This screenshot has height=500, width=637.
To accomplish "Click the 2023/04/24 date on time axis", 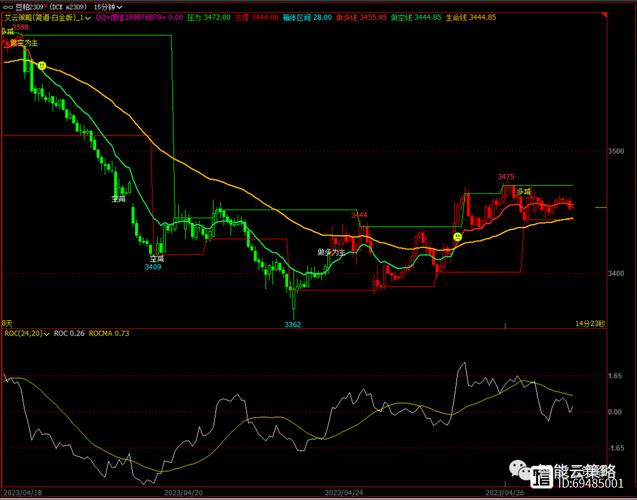I will tap(345, 493).
